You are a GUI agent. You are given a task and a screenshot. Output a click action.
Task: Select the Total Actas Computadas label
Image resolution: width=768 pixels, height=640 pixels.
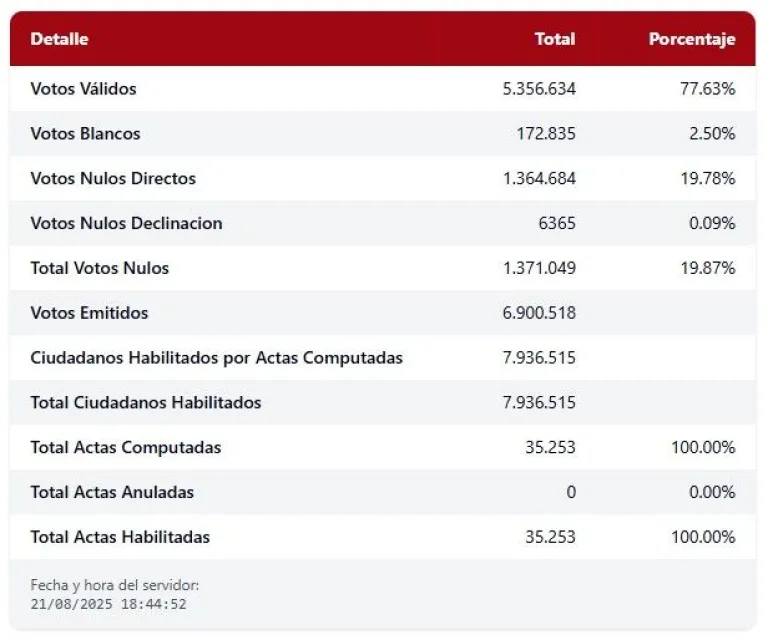click(x=125, y=447)
